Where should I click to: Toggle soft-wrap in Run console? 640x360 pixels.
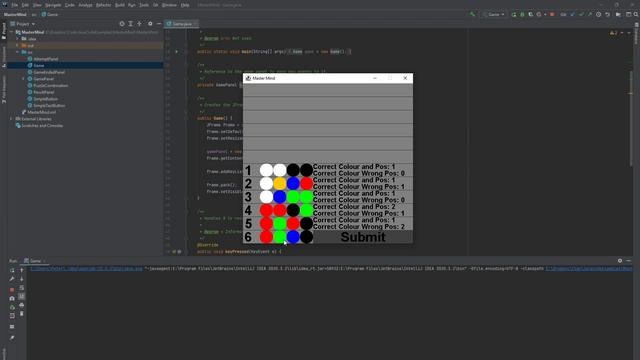pyautogui.click(x=22, y=288)
